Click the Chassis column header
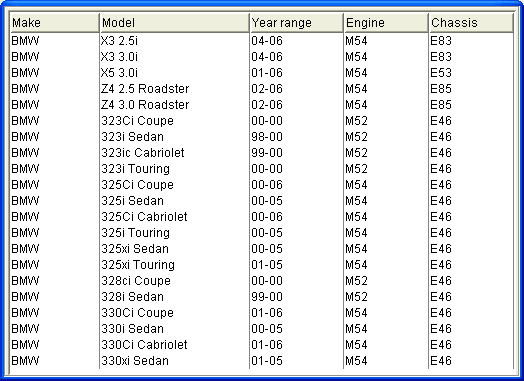 point(471,23)
